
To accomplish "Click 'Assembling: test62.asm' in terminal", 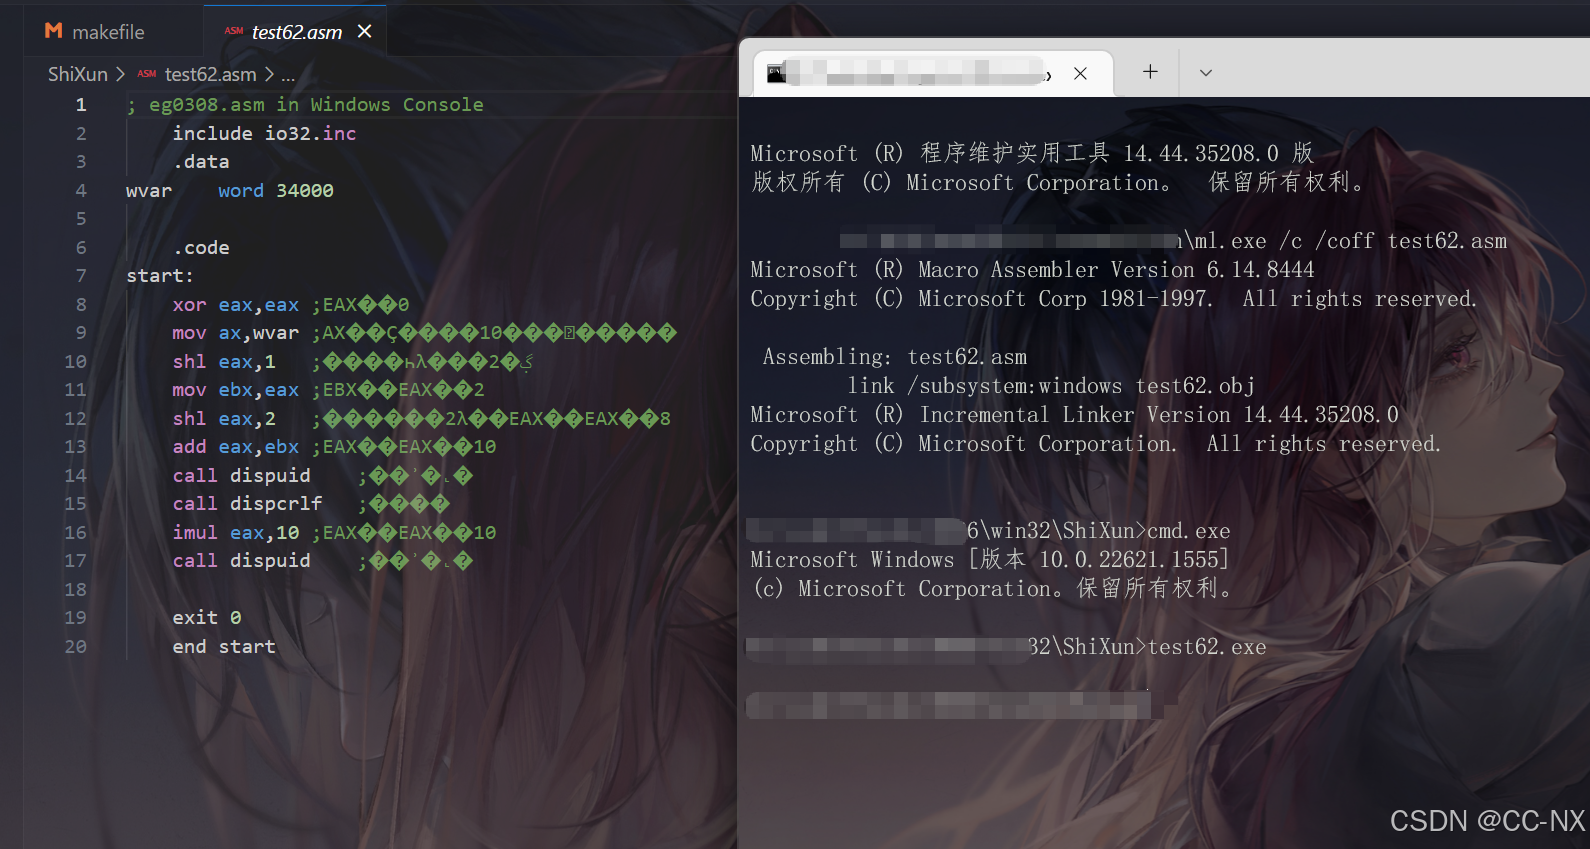I will 895,357.
